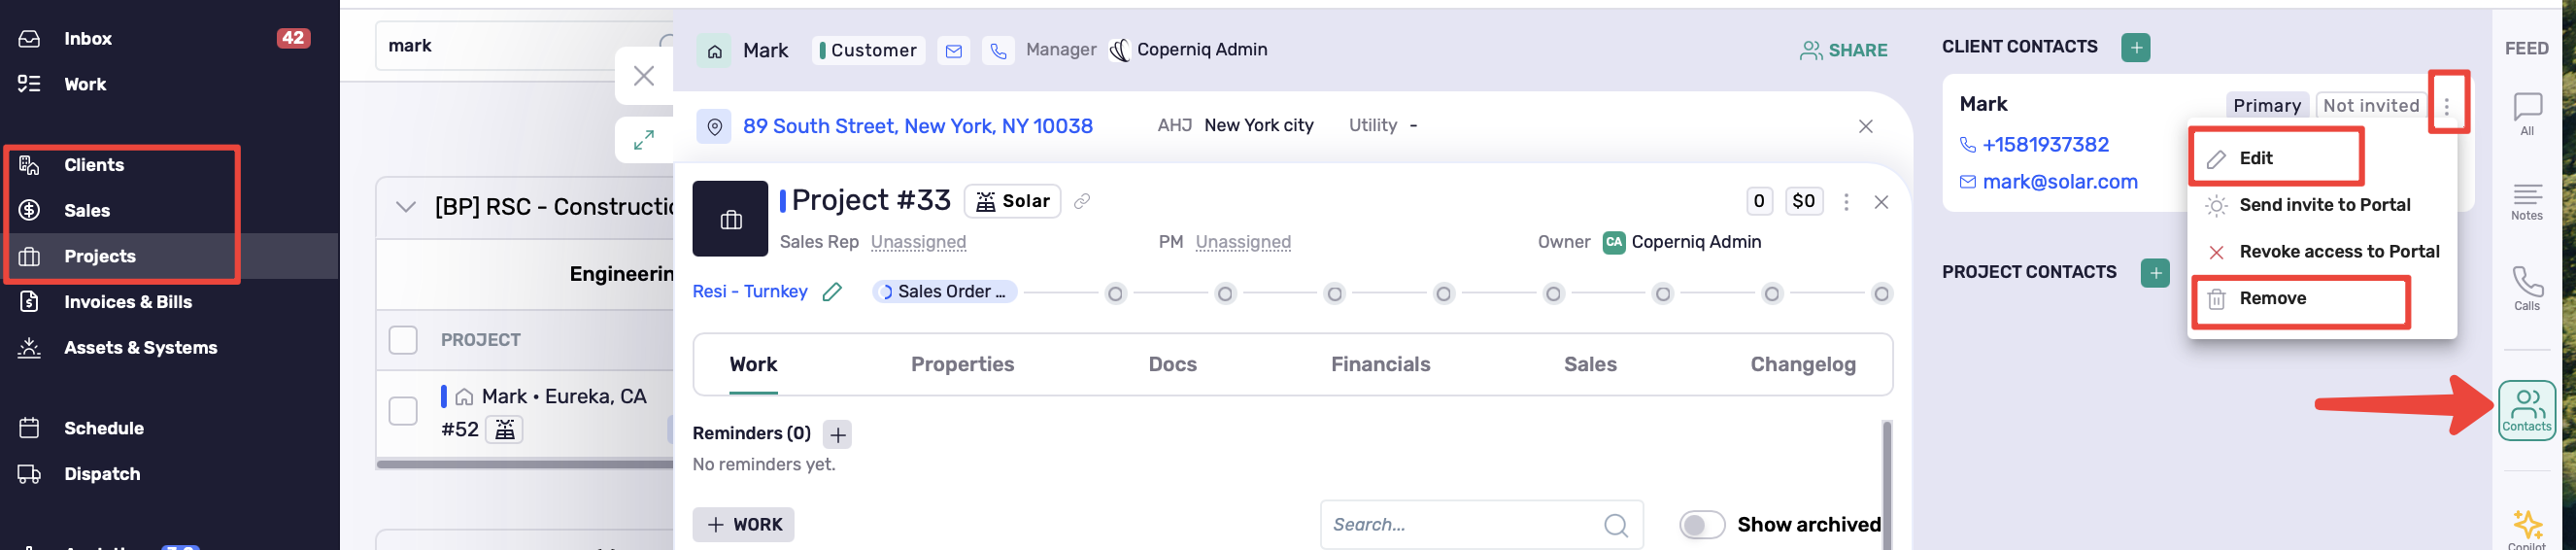Viewport: 2576px width, 550px height.
Task: Edit workflow with the pencil icon
Action: pos(832,292)
